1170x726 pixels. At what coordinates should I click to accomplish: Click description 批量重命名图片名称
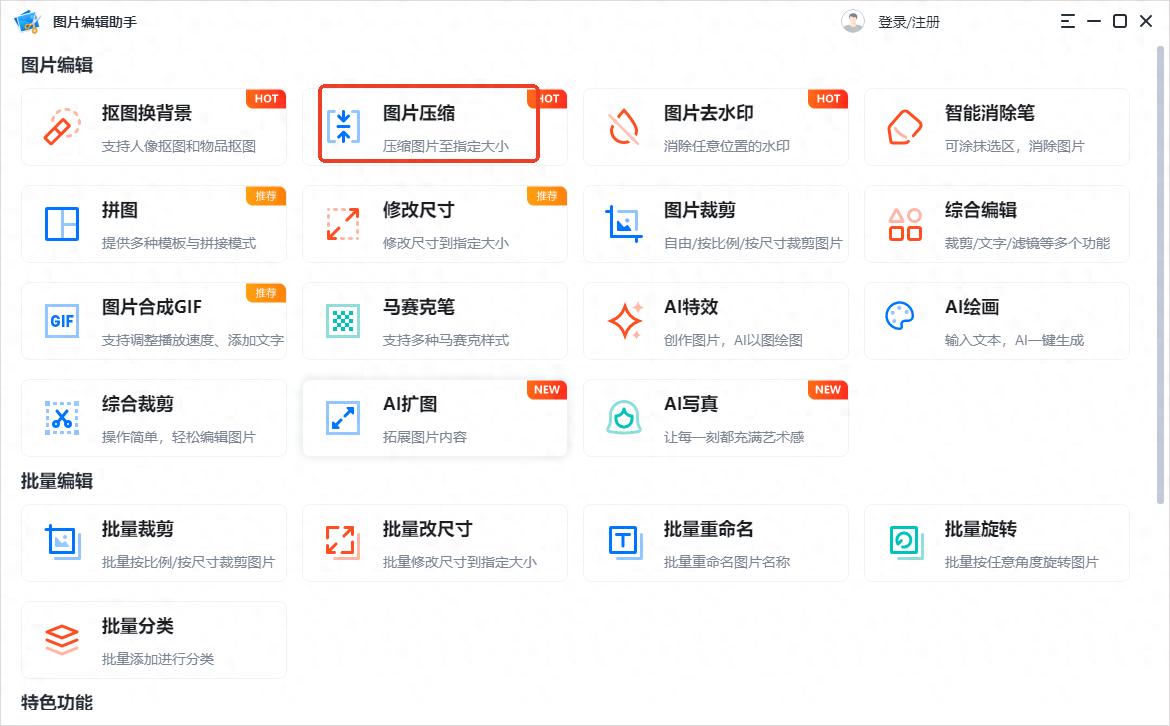tap(727, 563)
